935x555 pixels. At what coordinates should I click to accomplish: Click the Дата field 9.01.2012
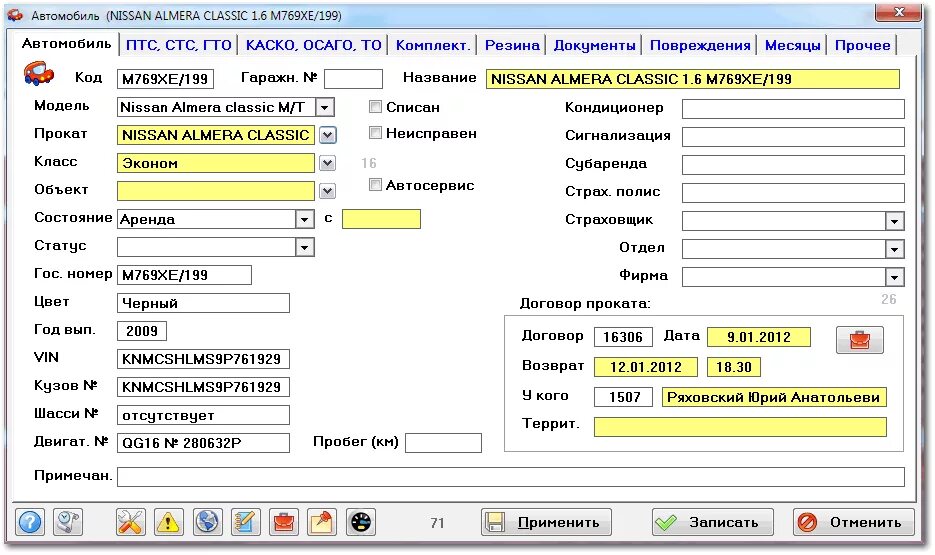pyautogui.click(x=759, y=337)
